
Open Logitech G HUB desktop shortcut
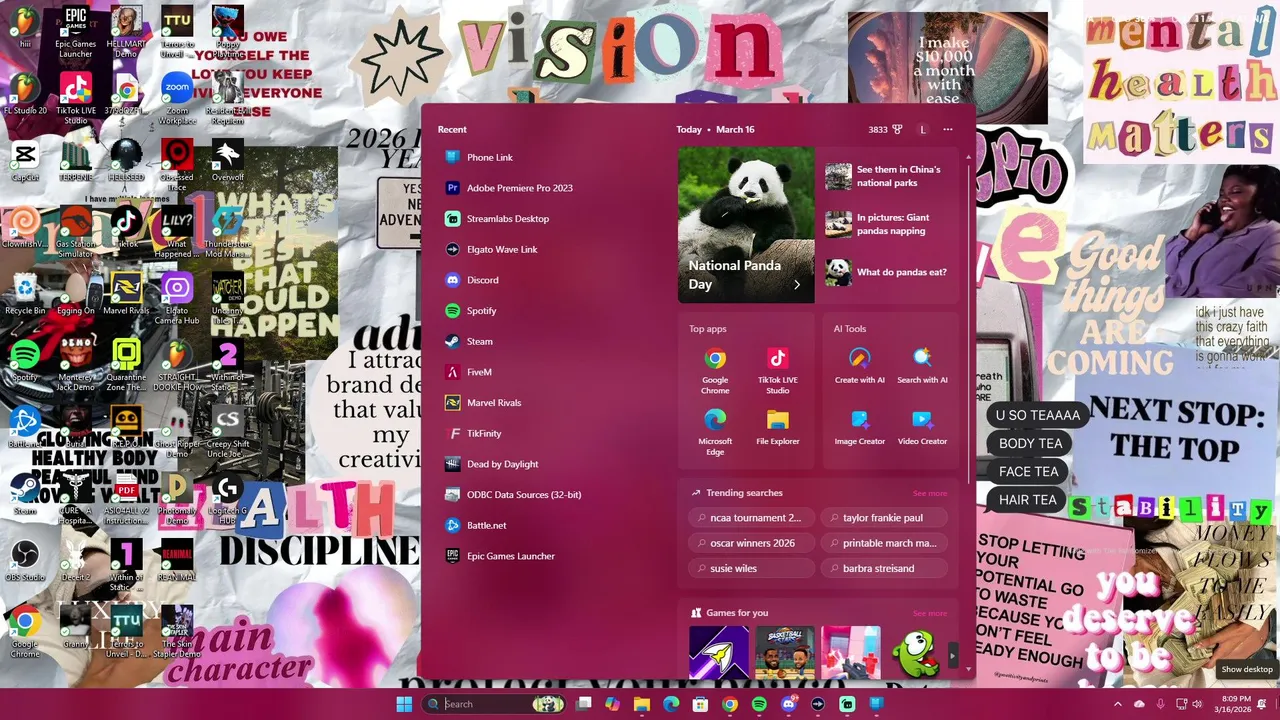[x=227, y=499]
